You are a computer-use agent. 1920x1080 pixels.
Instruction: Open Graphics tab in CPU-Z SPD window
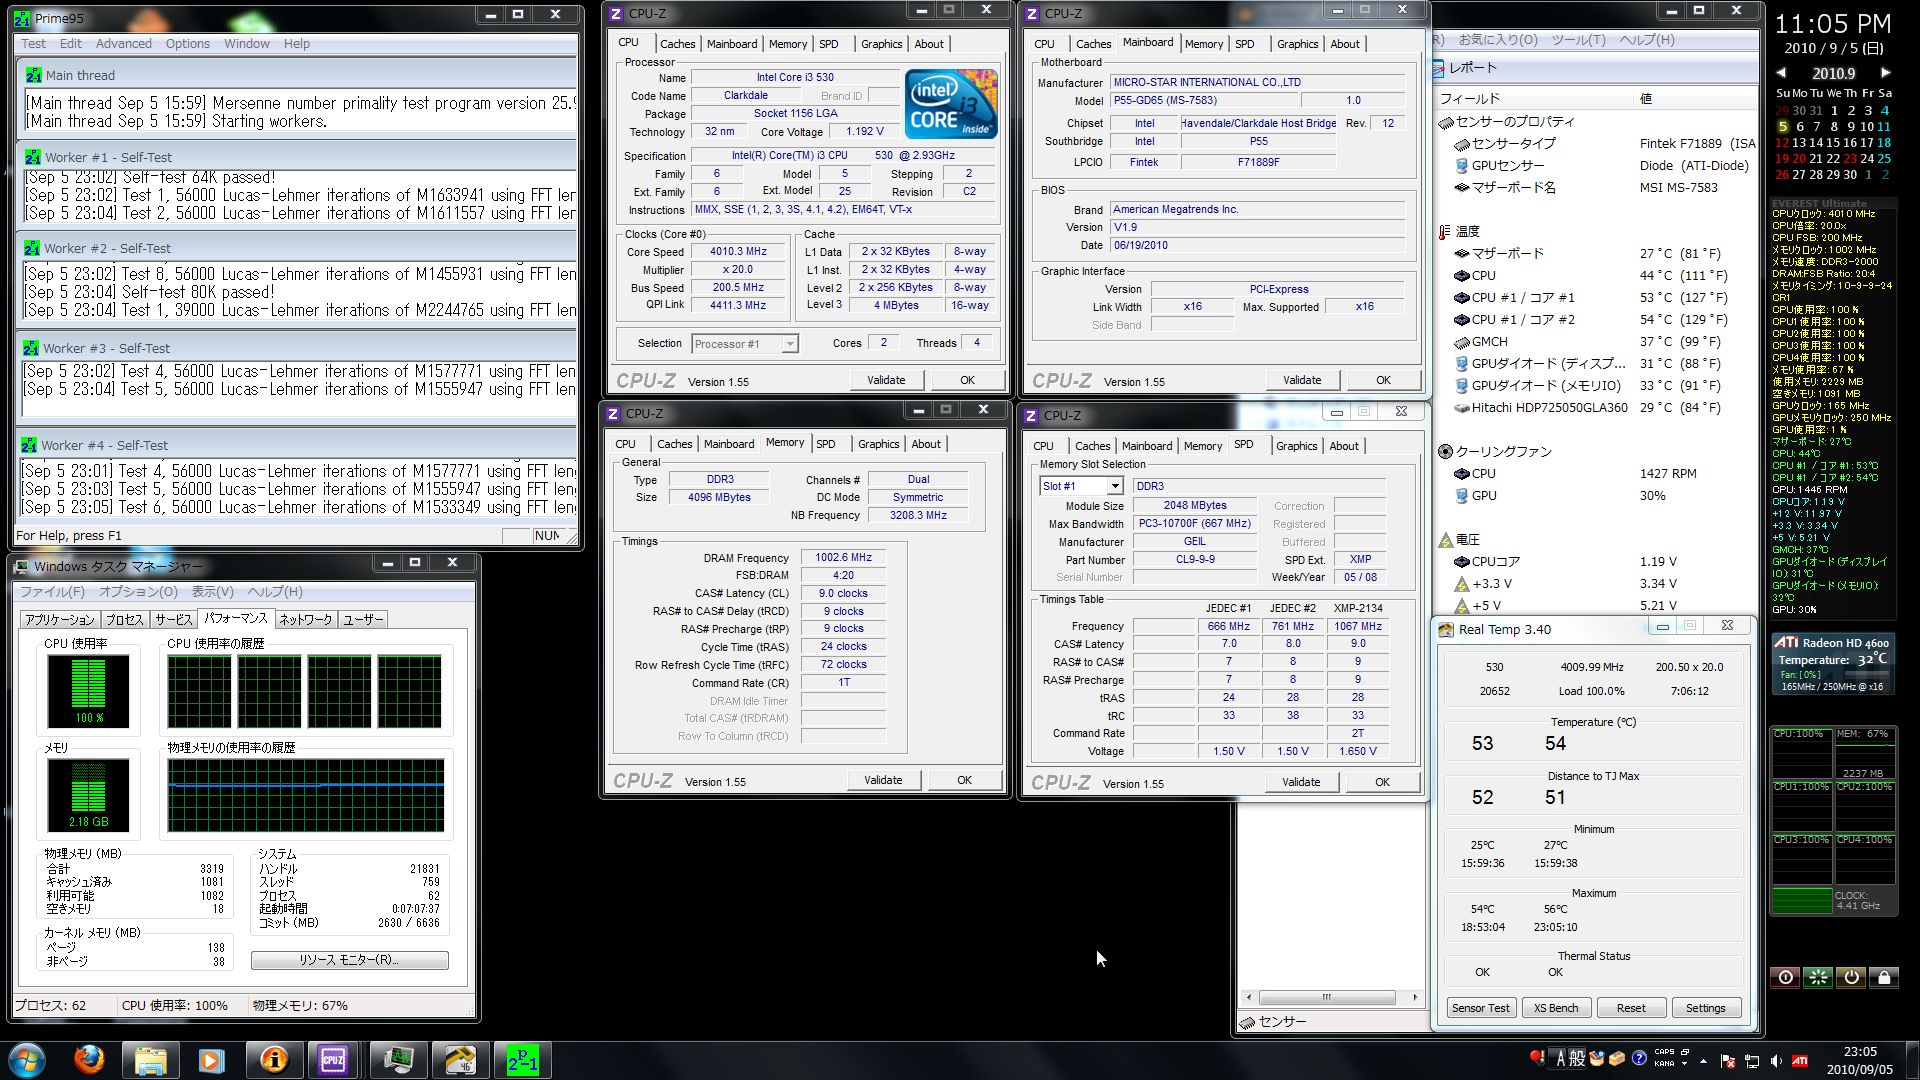point(1297,446)
